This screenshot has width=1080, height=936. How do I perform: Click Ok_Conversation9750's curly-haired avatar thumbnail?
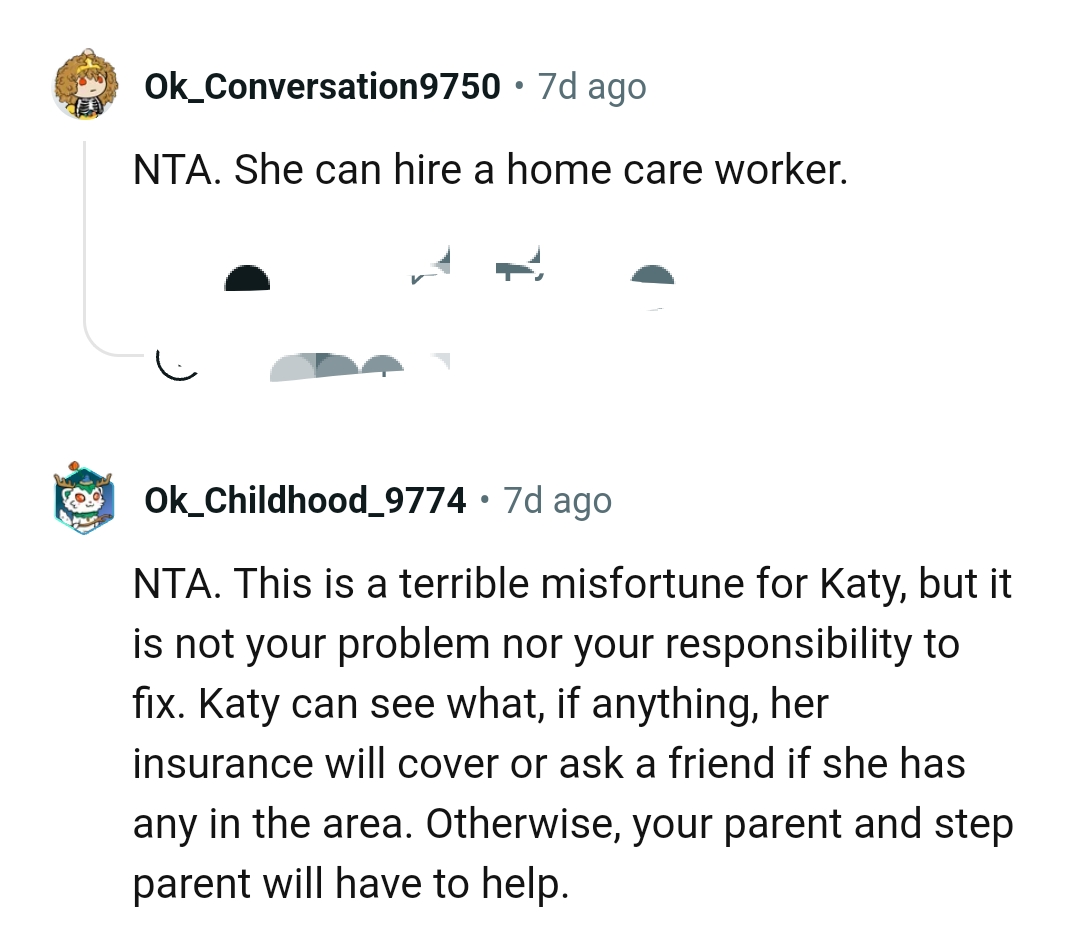click(85, 85)
